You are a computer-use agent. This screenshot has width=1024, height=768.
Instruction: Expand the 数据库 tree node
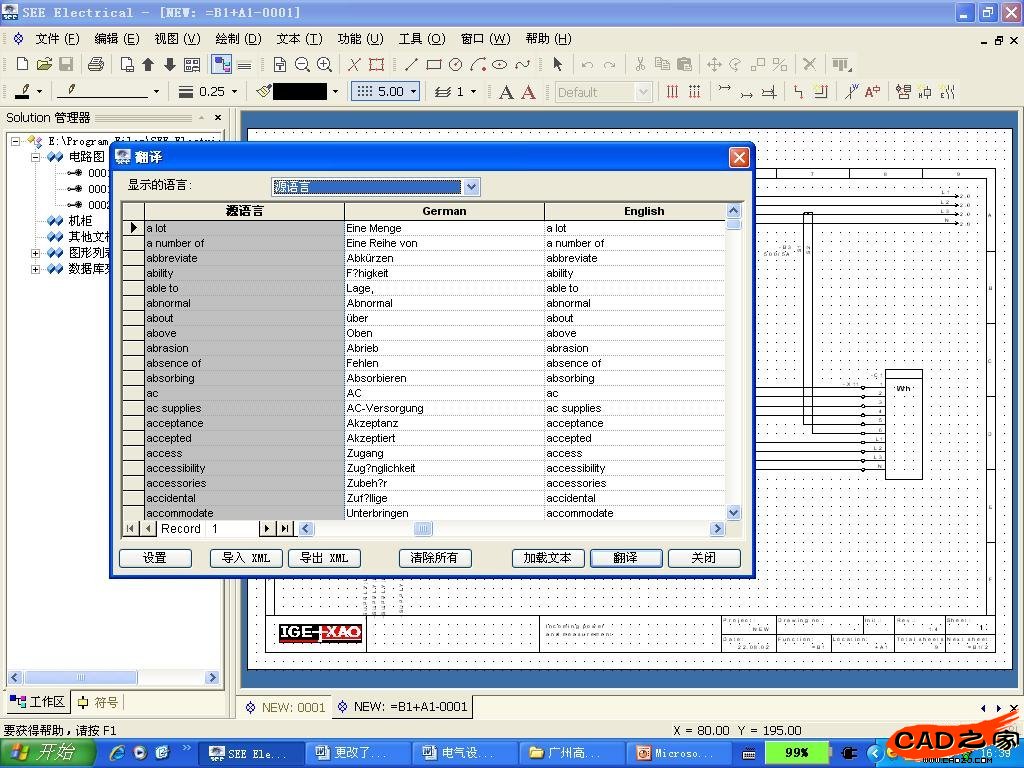(x=36, y=269)
